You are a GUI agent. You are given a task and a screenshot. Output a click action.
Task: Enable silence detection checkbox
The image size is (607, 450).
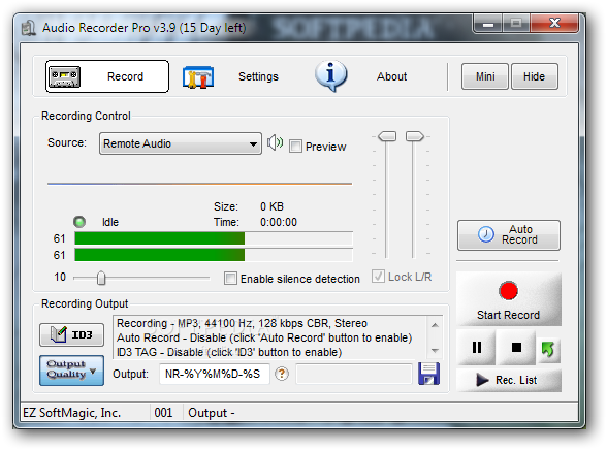(230, 278)
